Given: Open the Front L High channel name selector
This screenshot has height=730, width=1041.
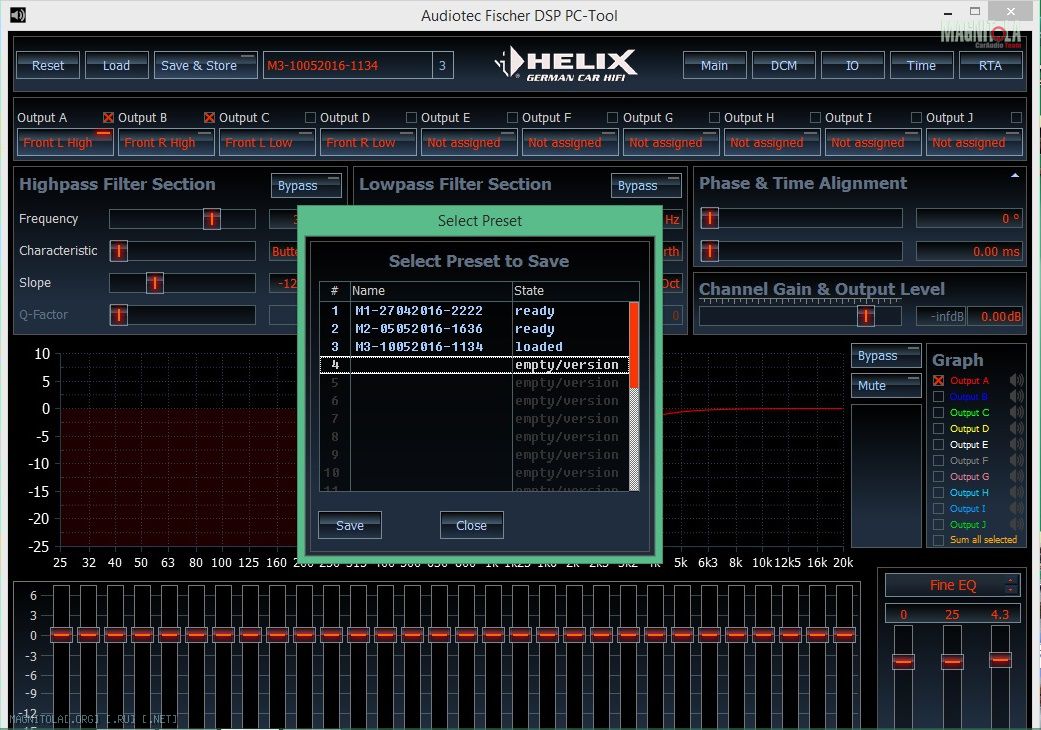Looking at the screenshot, I should [64, 143].
